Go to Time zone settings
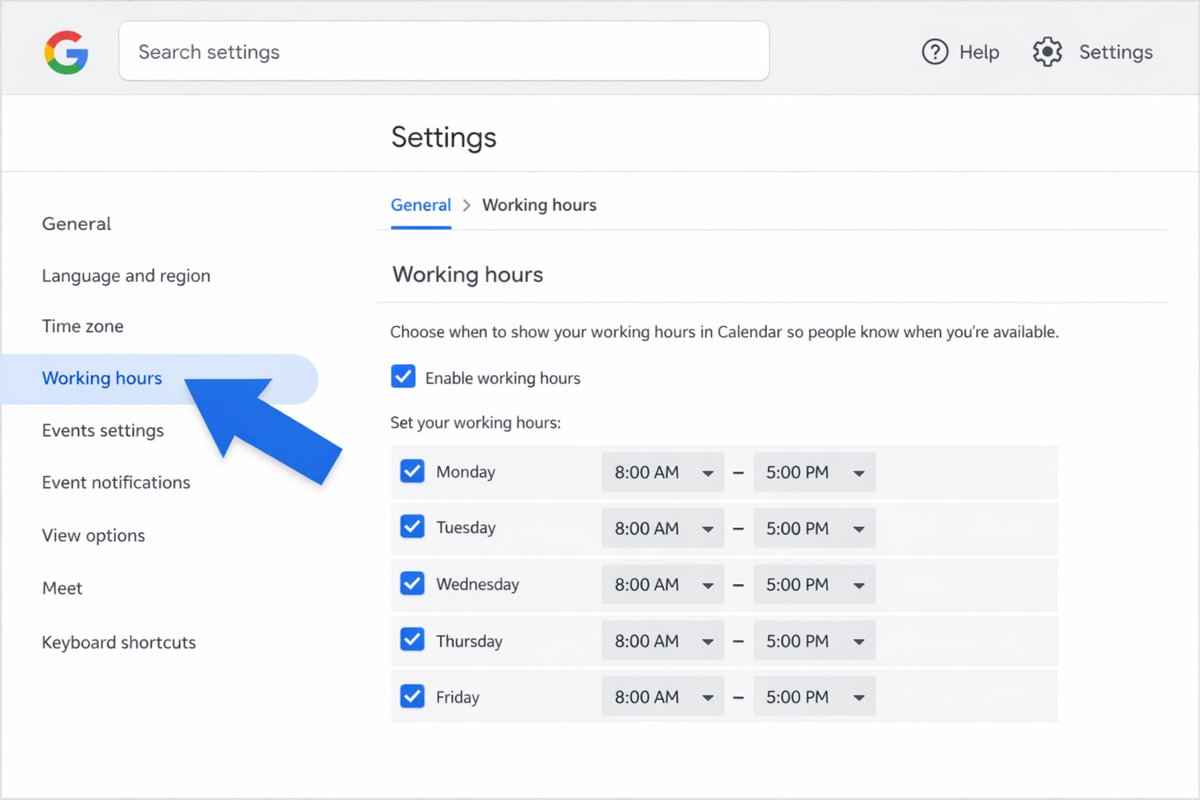 pos(83,326)
